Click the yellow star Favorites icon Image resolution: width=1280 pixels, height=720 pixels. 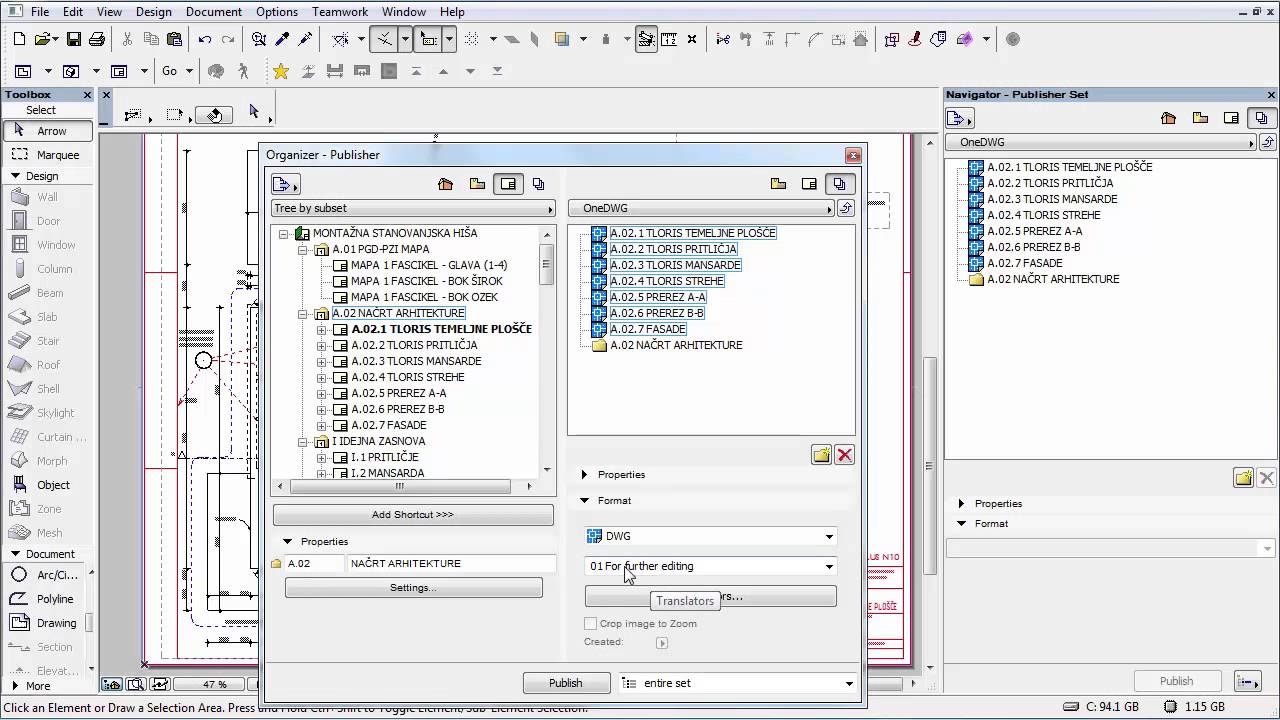point(281,71)
